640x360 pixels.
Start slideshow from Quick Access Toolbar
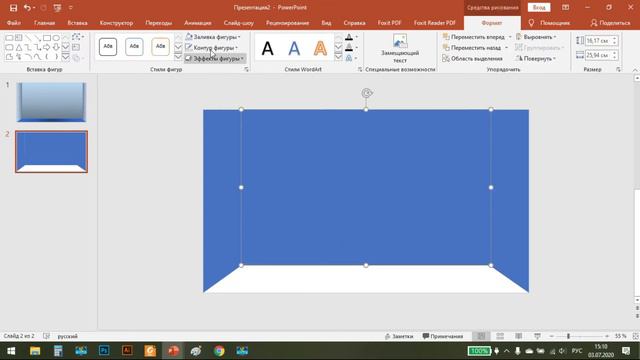(x=57, y=8)
